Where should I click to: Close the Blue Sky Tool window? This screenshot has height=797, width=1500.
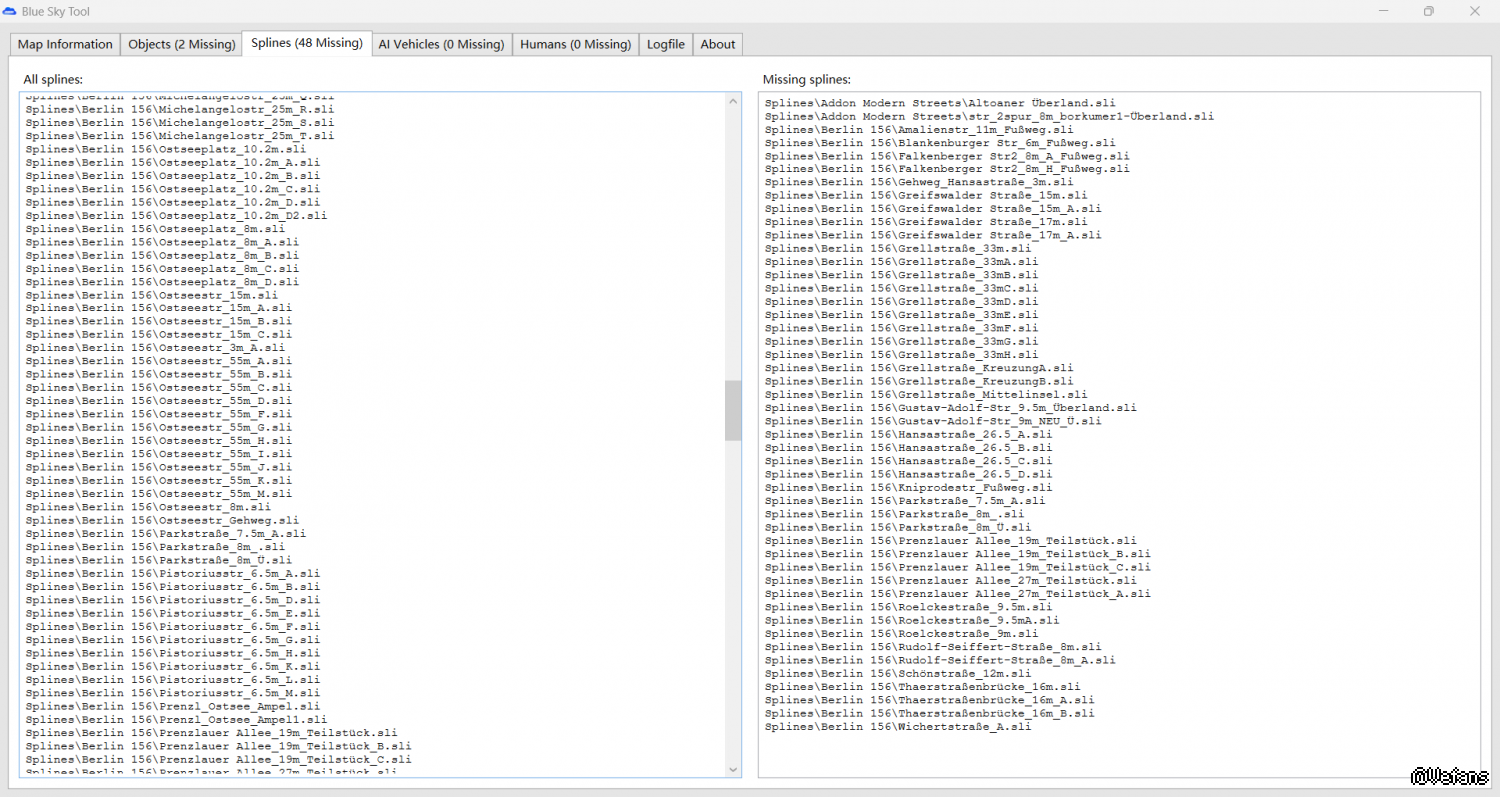coord(1475,11)
